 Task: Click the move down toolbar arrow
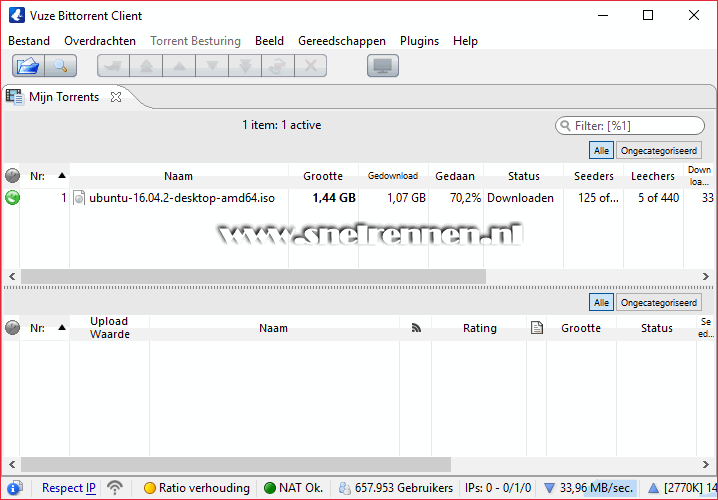pyautogui.click(x=212, y=66)
